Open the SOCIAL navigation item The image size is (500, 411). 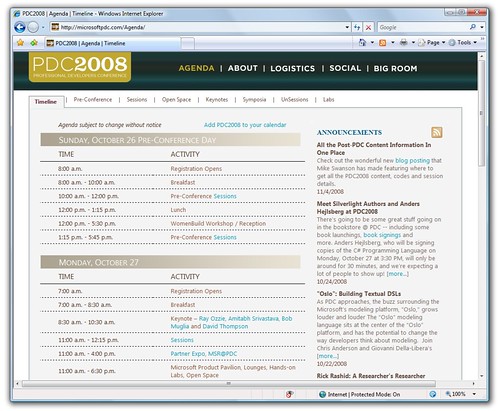(345, 68)
